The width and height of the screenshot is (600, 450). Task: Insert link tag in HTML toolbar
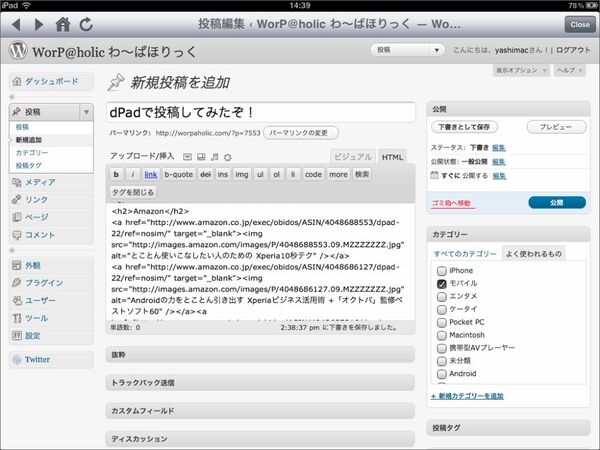pyautogui.click(x=151, y=174)
